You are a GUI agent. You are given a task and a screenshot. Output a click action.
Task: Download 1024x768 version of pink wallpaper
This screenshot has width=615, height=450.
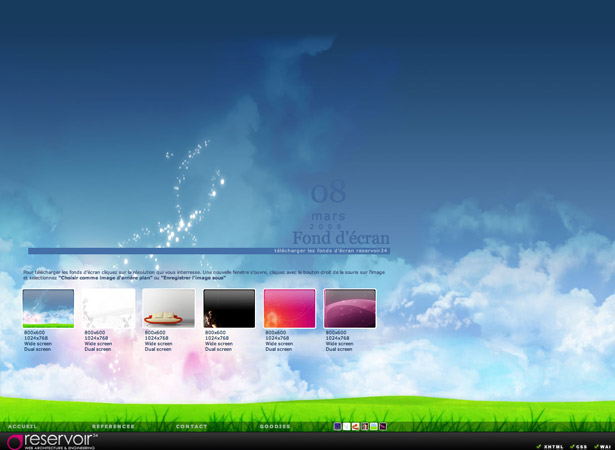(x=279, y=338)
